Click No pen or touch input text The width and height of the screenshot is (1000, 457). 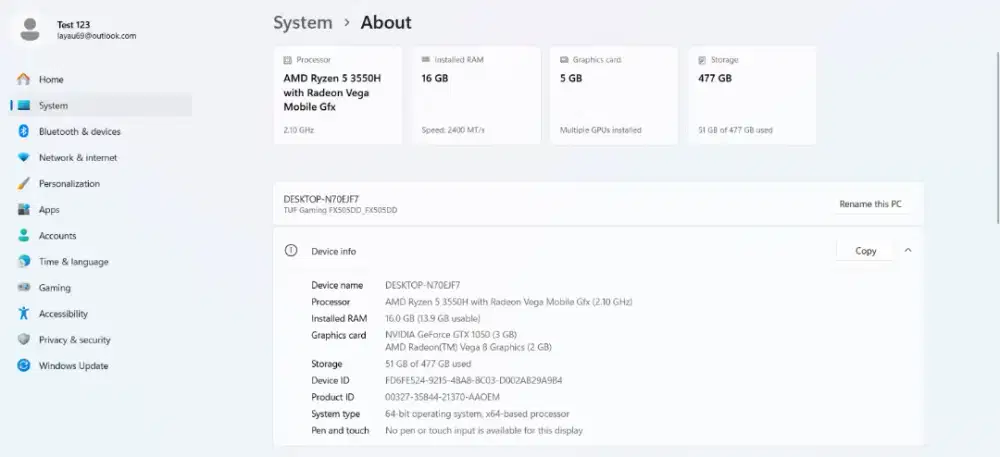point(484,430)
